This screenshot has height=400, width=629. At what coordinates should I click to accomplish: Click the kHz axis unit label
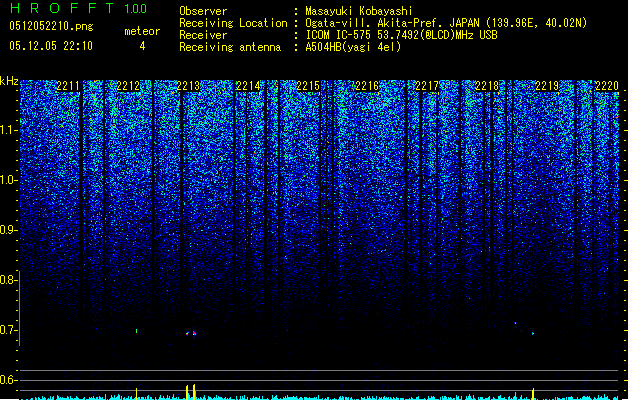pyautogui.click(x=9, y=81)
